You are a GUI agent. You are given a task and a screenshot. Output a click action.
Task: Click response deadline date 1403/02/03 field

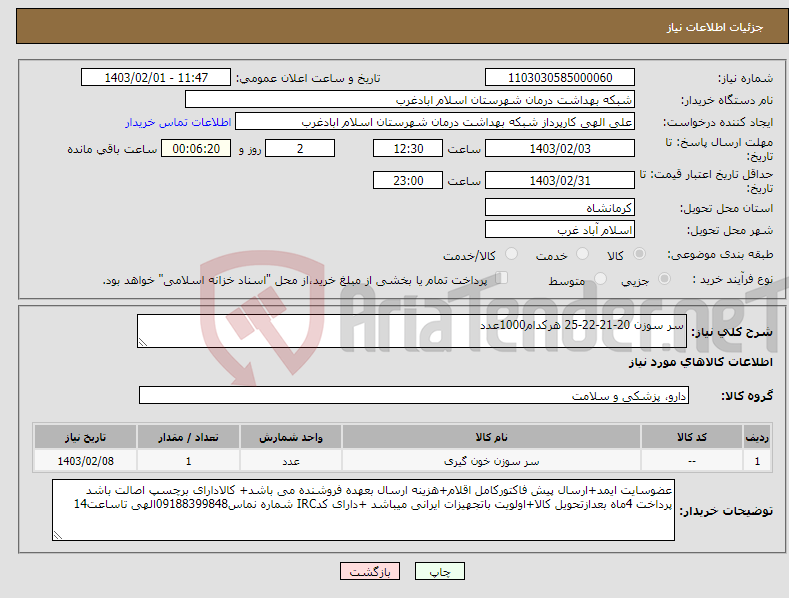click(x=560, y=148)
